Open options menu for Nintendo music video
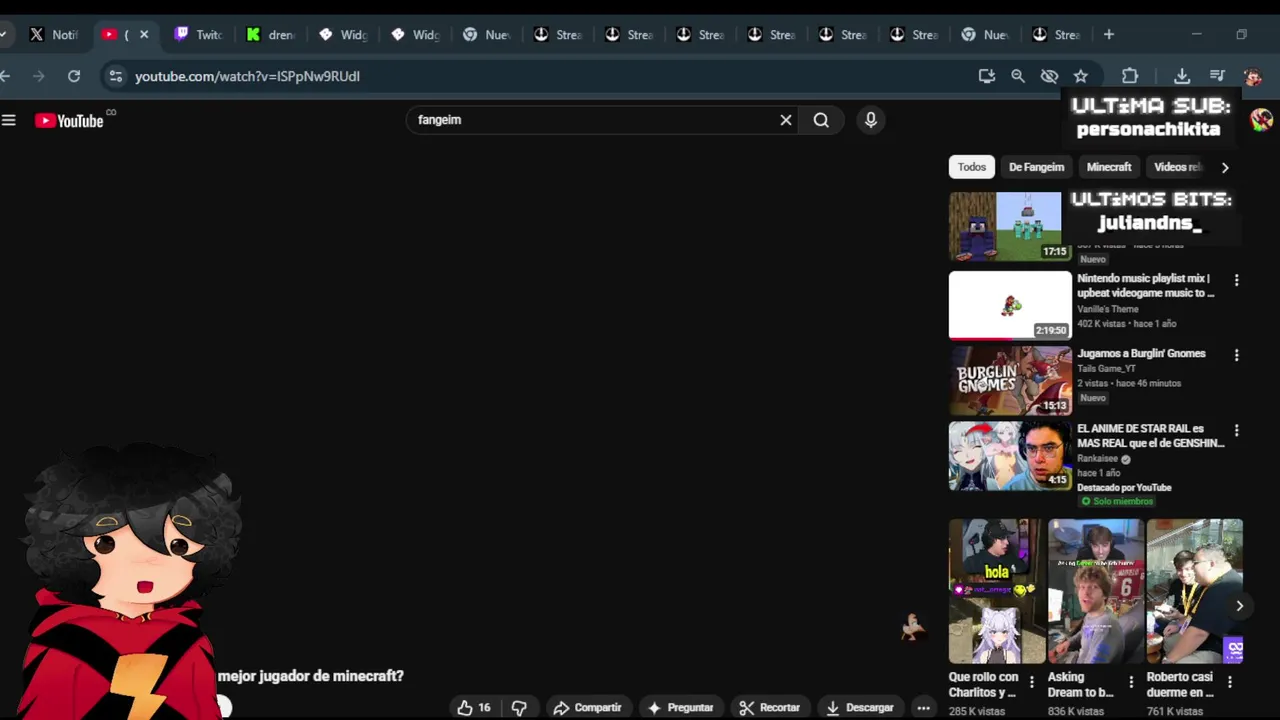The image size is (1280, 720). tap(1236, 280)
